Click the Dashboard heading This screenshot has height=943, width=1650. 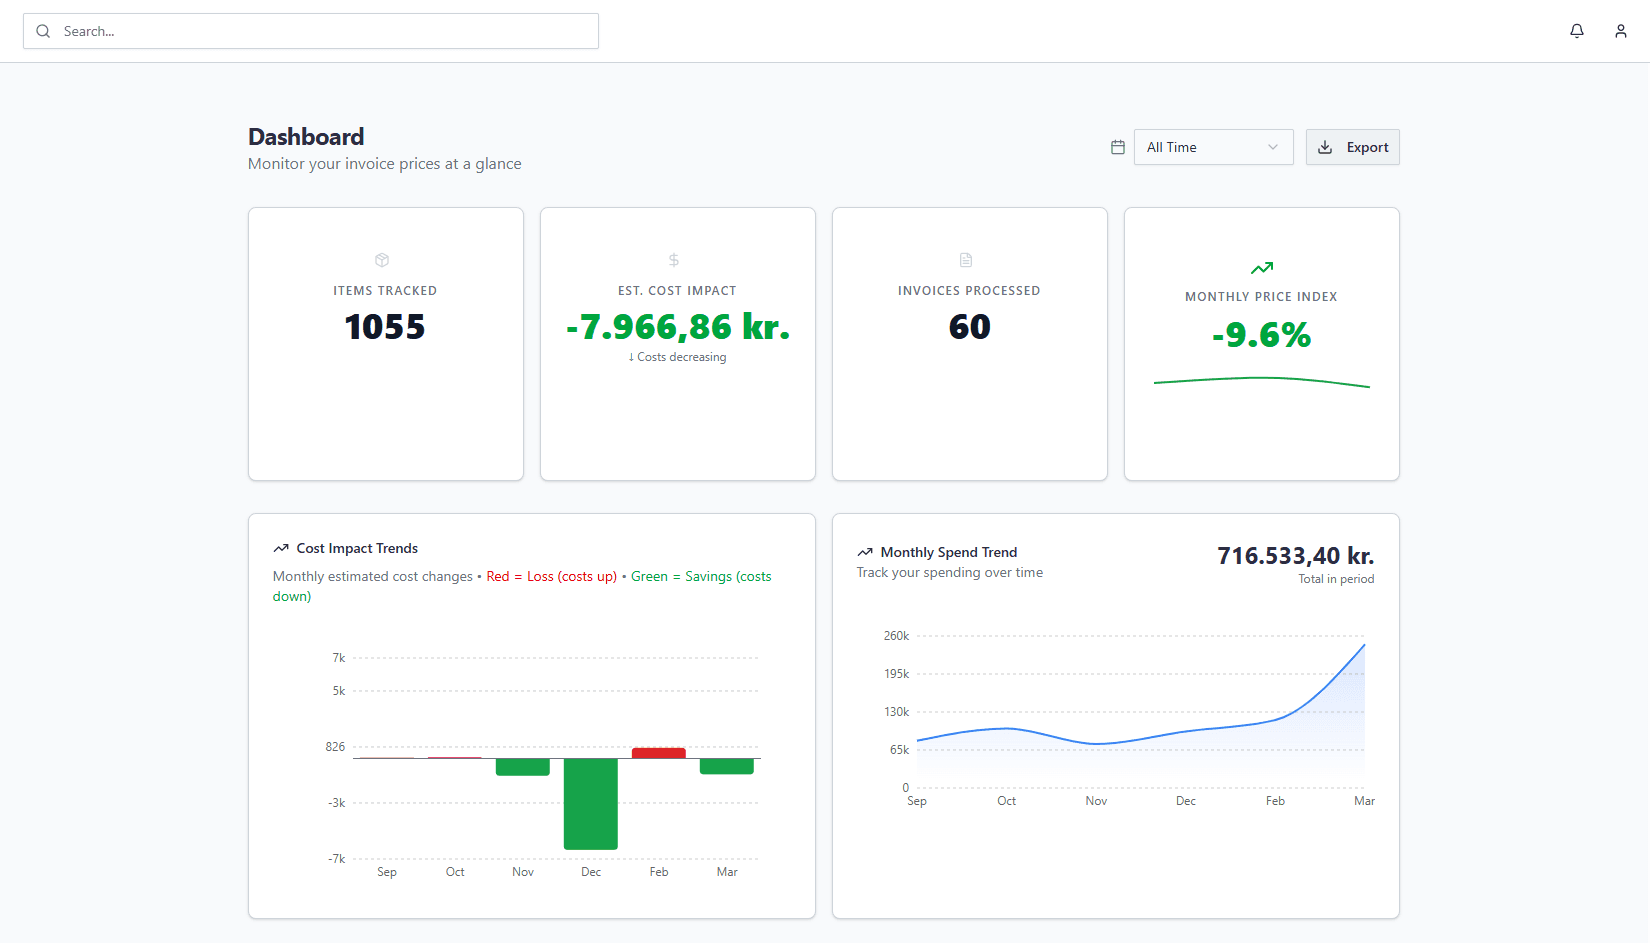(305, 136)
